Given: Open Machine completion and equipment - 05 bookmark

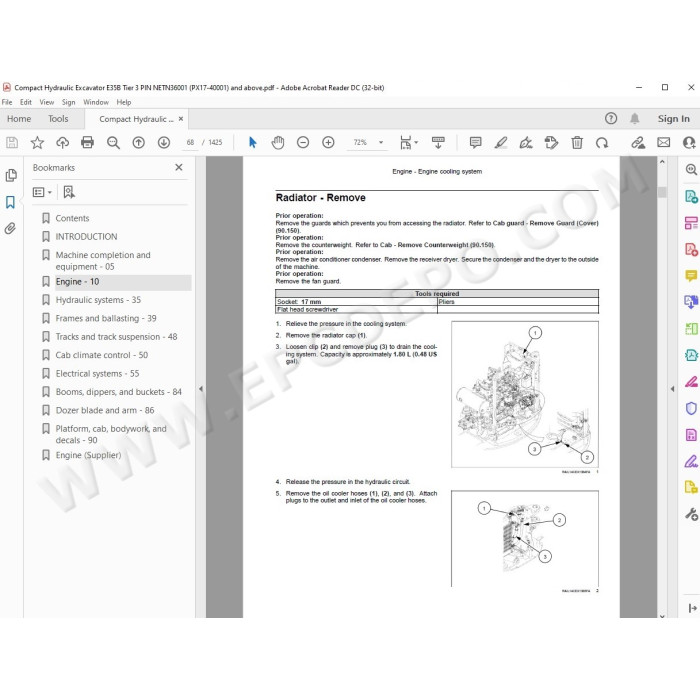Looking at the screenshot, I should [103, 261].
